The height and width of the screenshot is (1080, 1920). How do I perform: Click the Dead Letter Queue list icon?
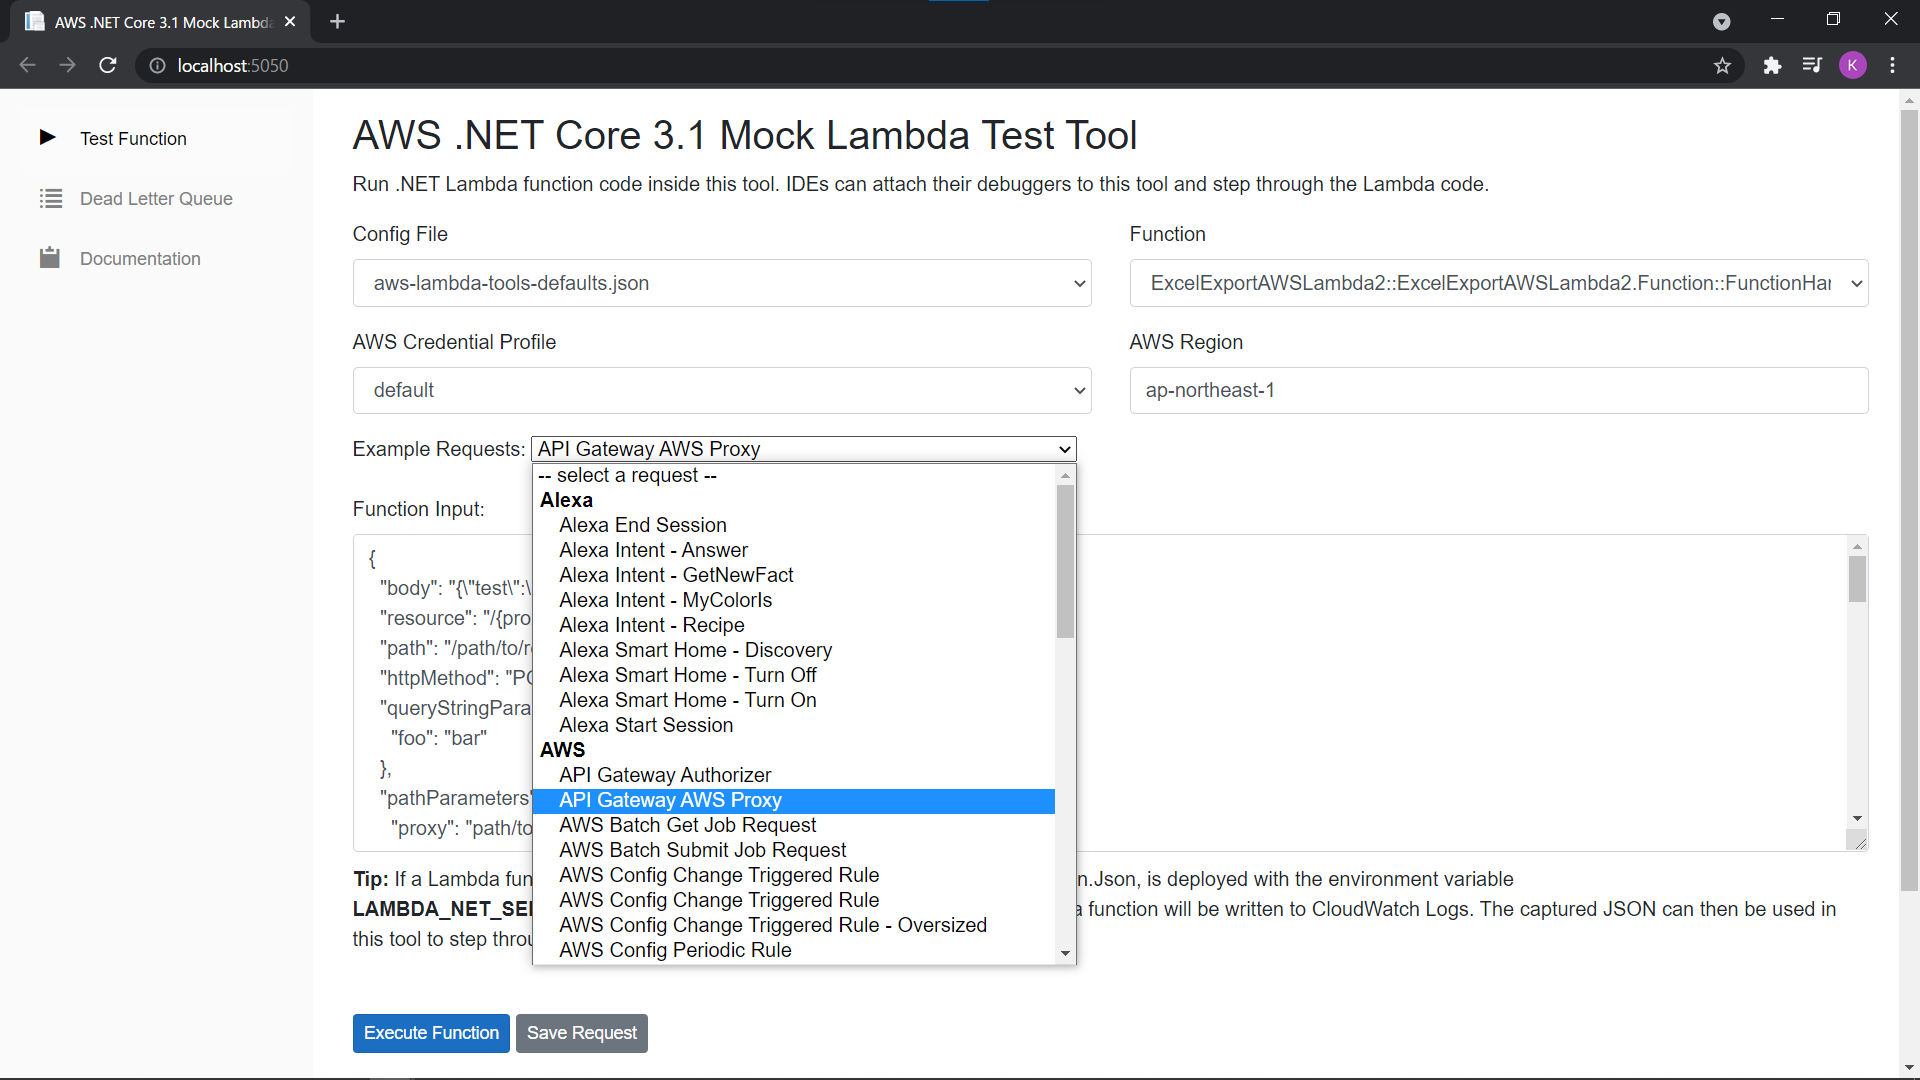tap(50, 198)
